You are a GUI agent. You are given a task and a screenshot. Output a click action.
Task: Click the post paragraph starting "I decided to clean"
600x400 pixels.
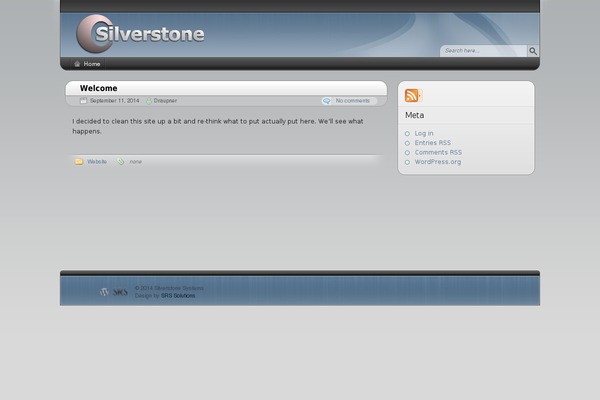pos(218,126)
